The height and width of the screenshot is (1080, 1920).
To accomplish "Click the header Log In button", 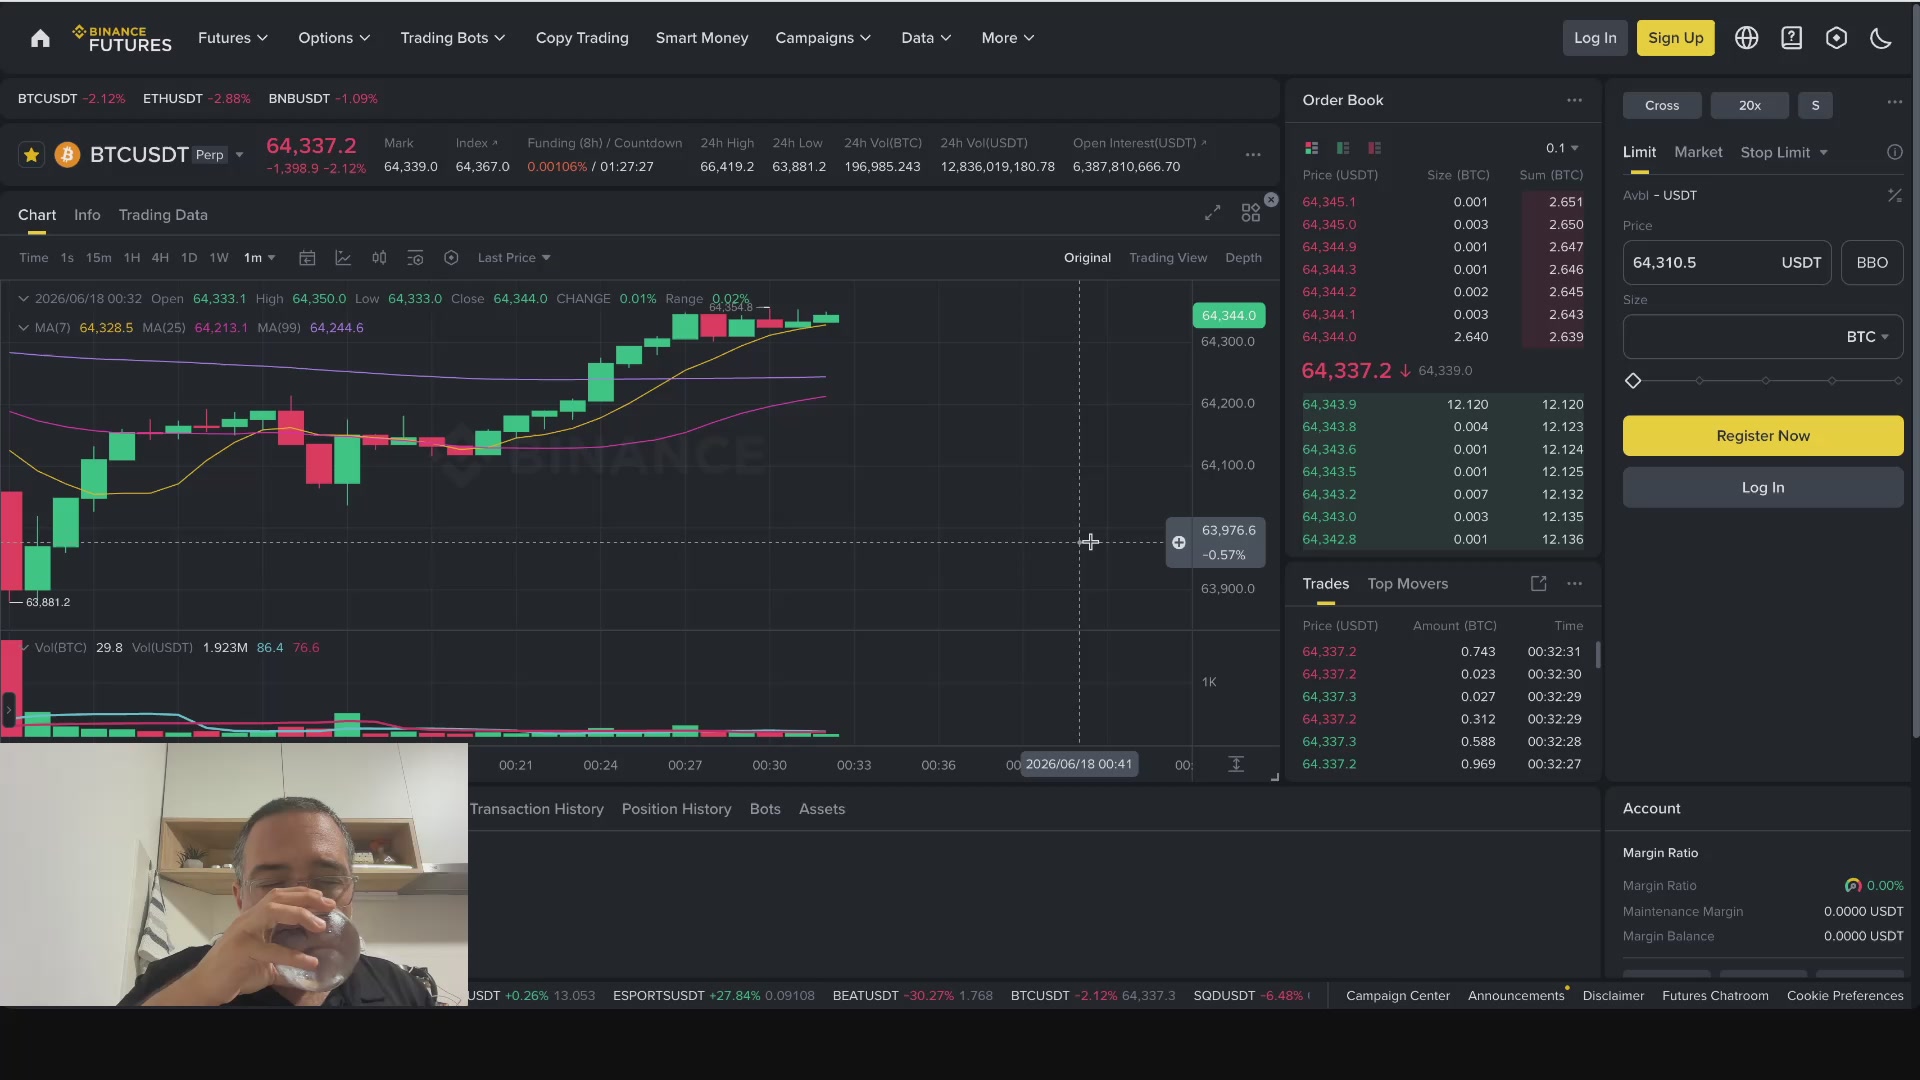I will click(1595, 38).
